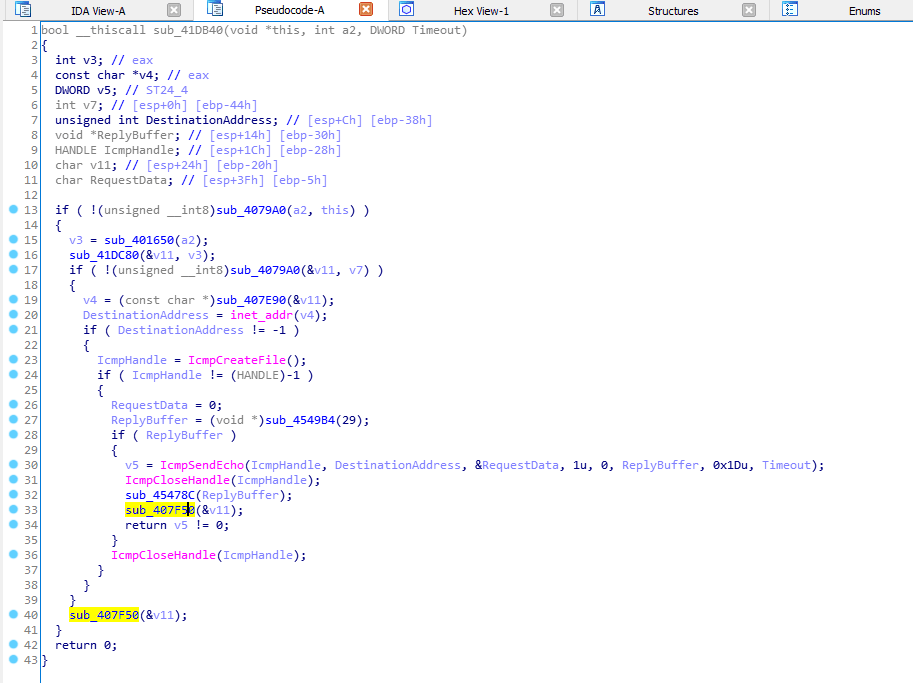
Task: Select the 'void *ReplyBuffer' declaration
Action: [x=118, y=135]
